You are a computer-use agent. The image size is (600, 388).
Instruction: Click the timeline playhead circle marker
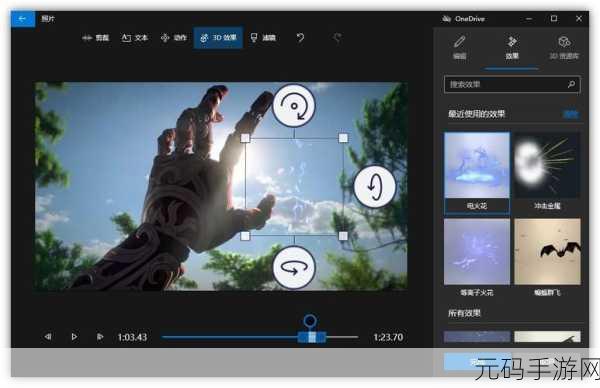pos(310,321)
